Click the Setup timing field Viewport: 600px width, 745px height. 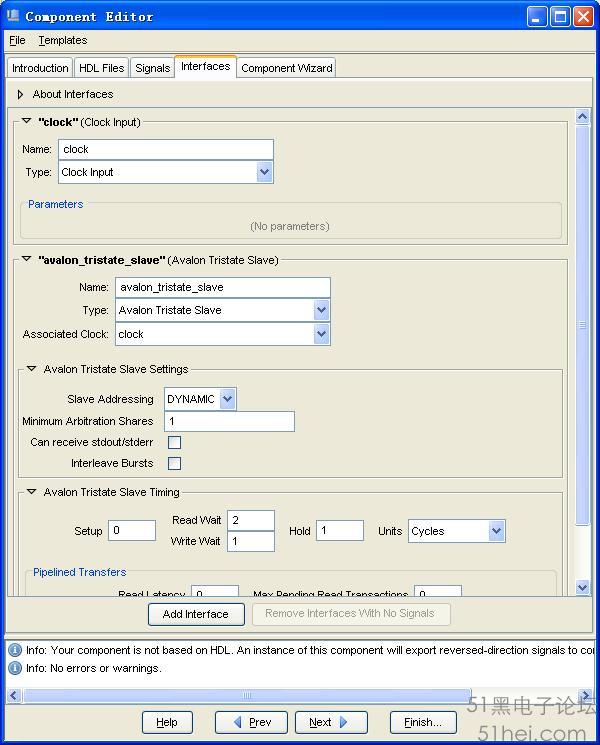click(x=132, y=530)
